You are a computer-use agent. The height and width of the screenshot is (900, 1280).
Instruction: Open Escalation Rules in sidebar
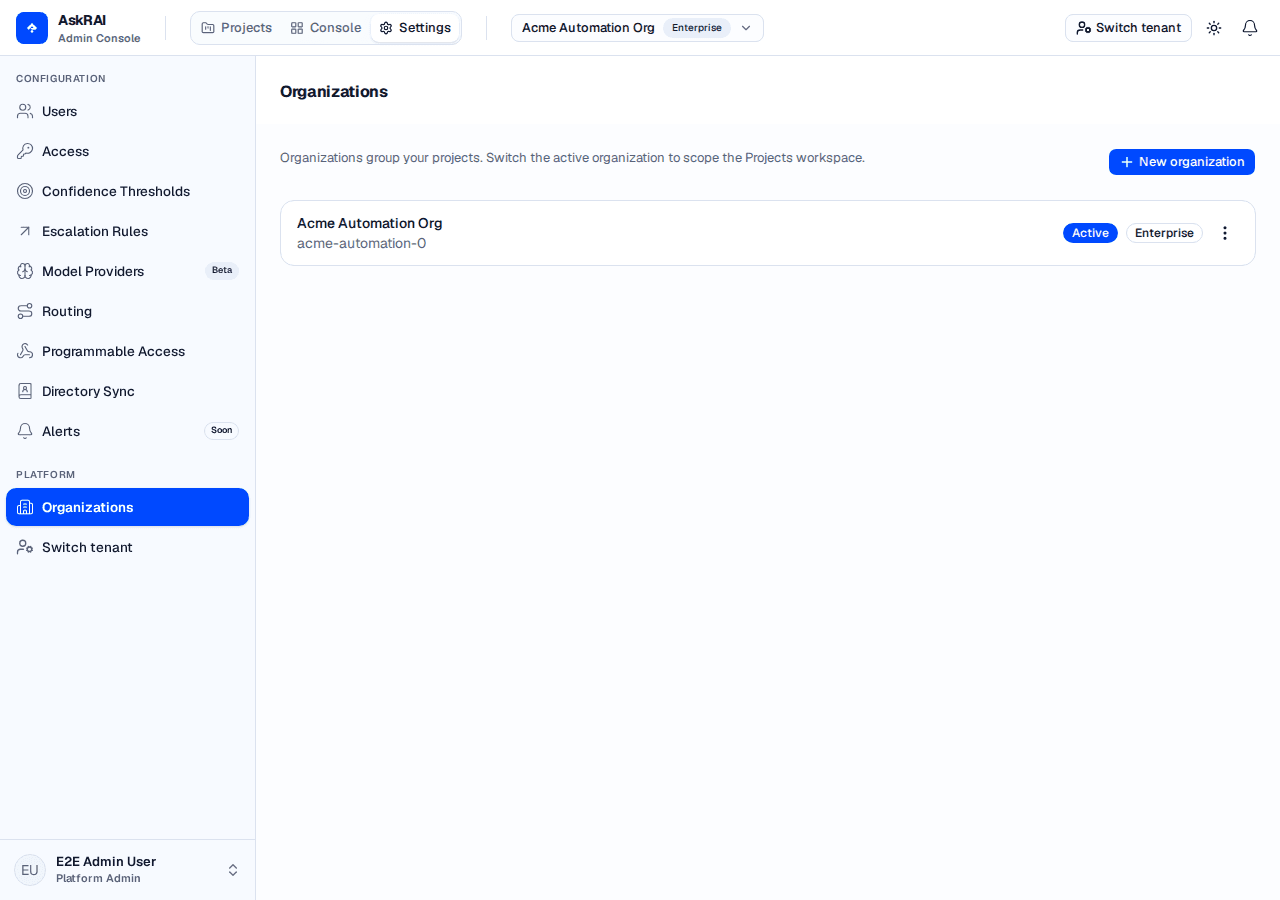[x=127, y=231]
